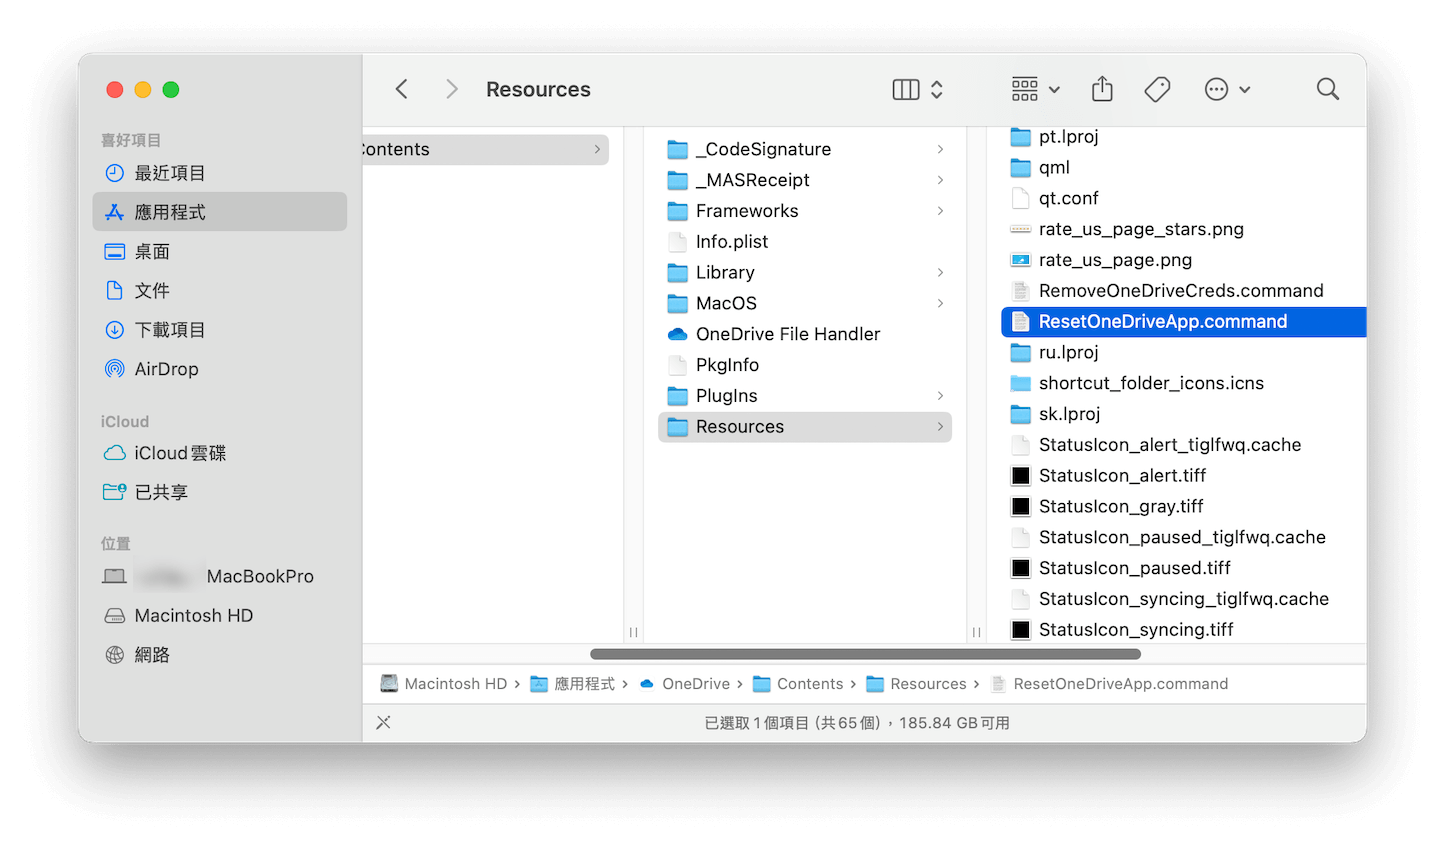This screenshot has width=1445, height=846.
Task: Select StatusIcon_paused_tiglfwq.cache file
Action: click(x=1184, y=537)
